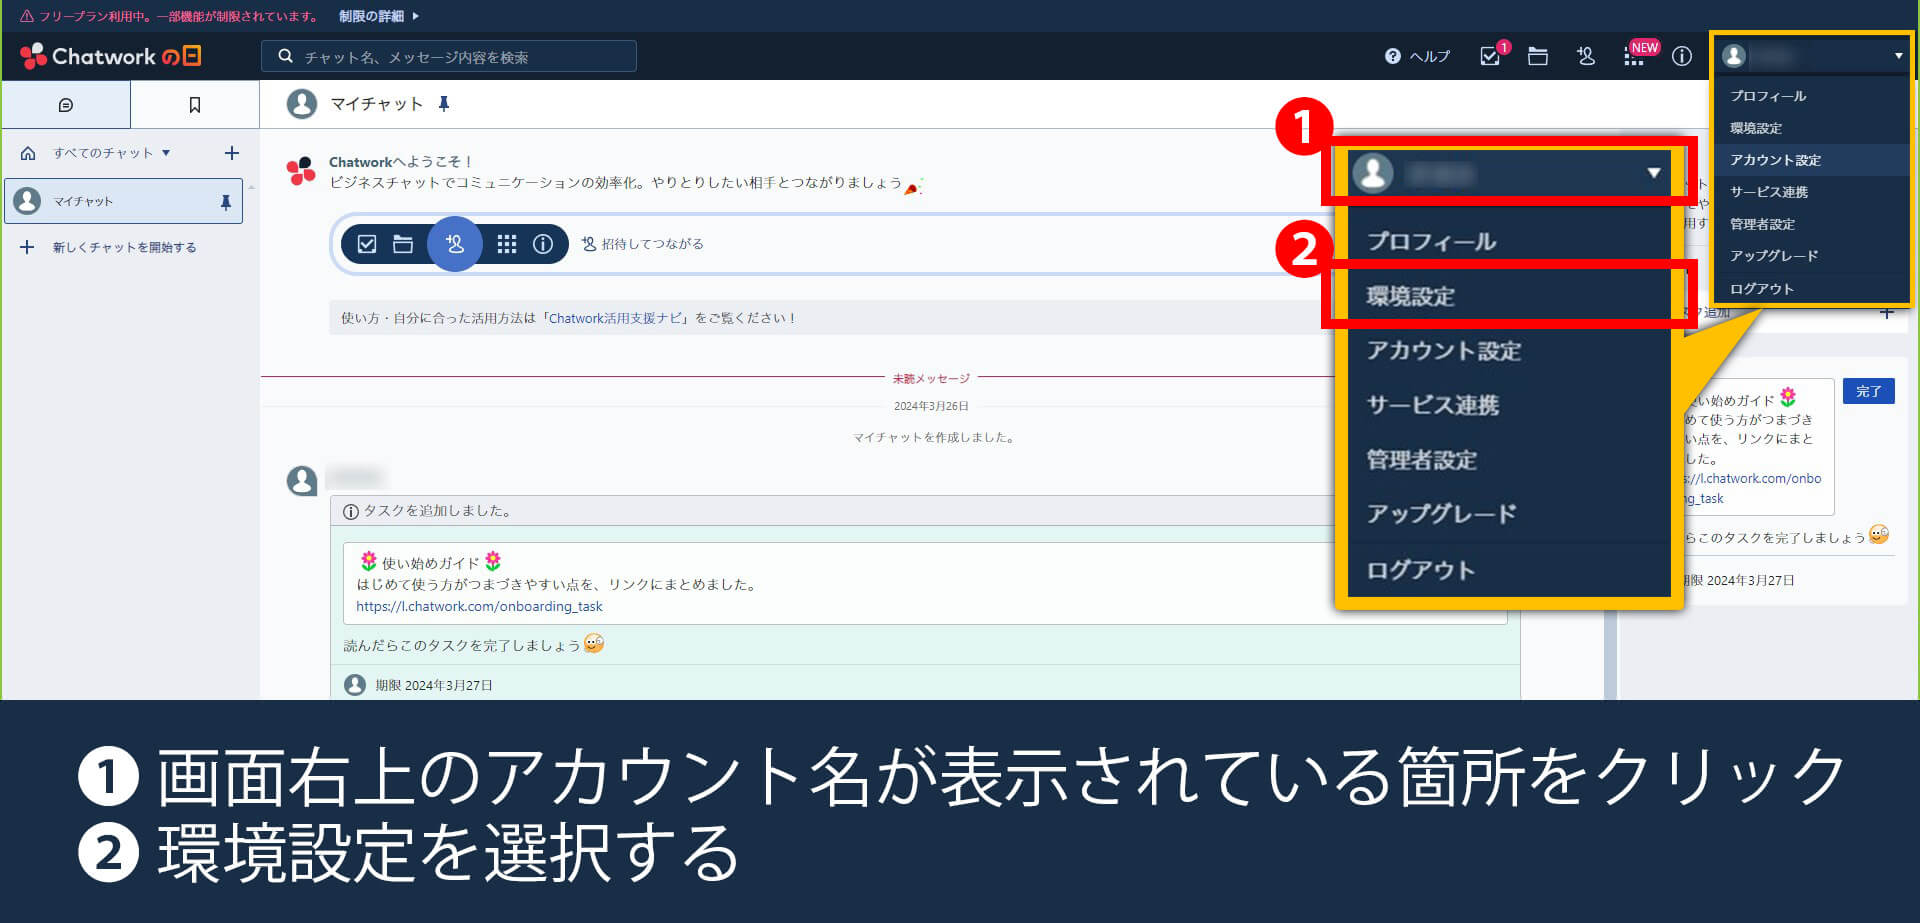The width and height of the screenshot is (1920, 923).
Task: Expand 制限の詳細 in the plan banner
Action: tap(378, 16)
